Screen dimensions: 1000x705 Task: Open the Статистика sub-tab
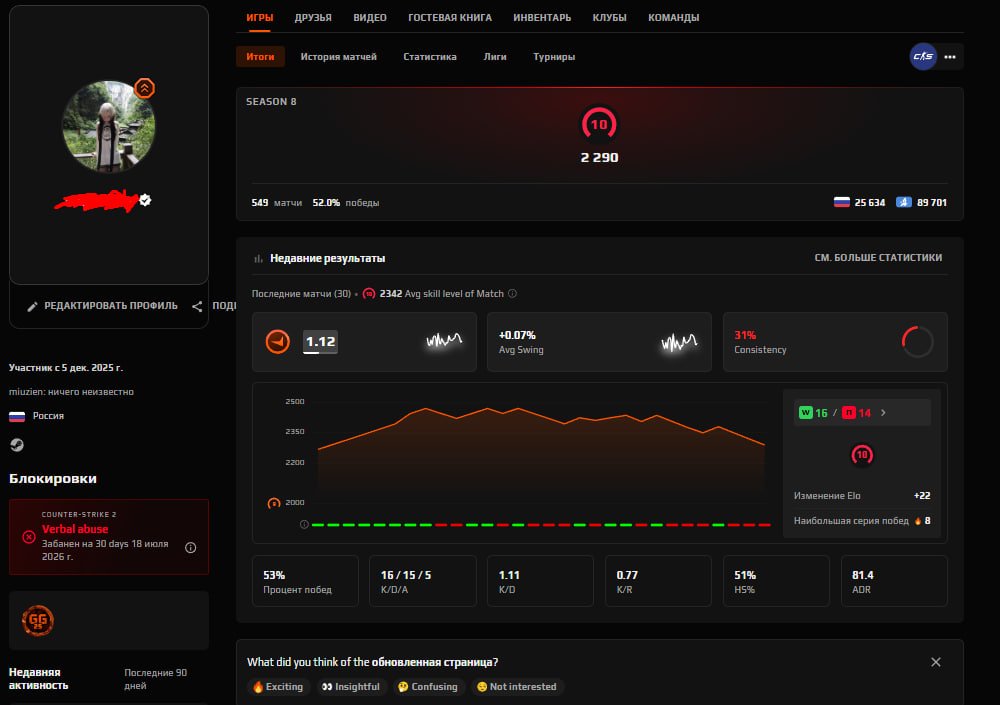click(x=430, y=56)
